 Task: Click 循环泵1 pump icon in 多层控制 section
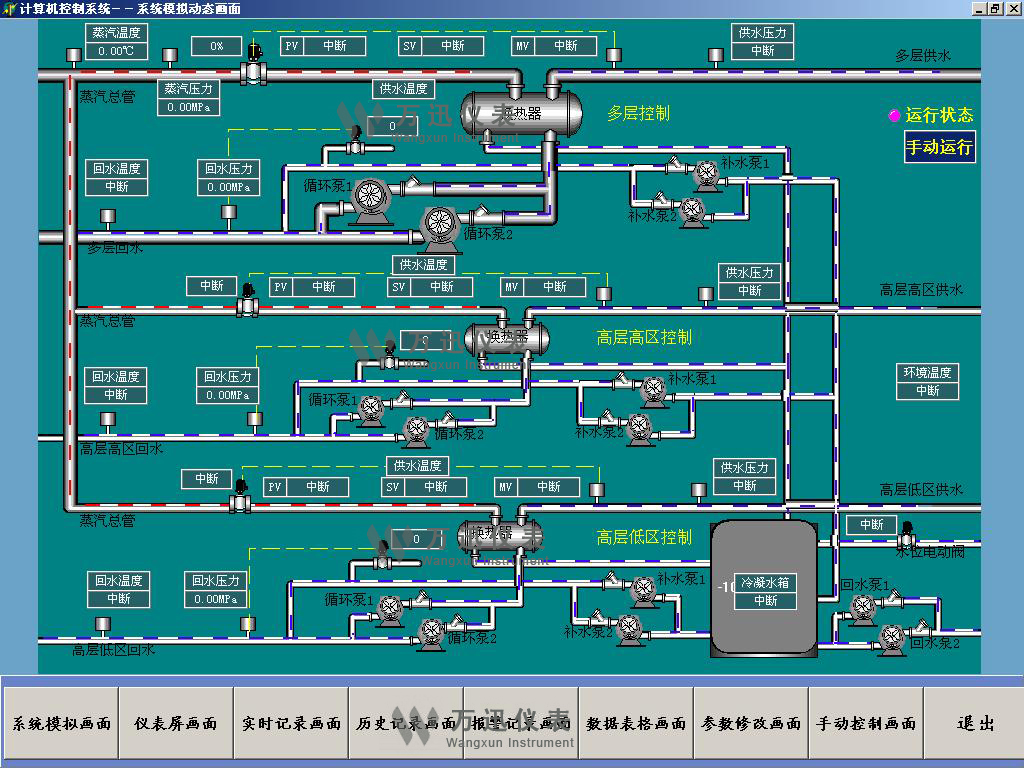[x=368, y=196]
